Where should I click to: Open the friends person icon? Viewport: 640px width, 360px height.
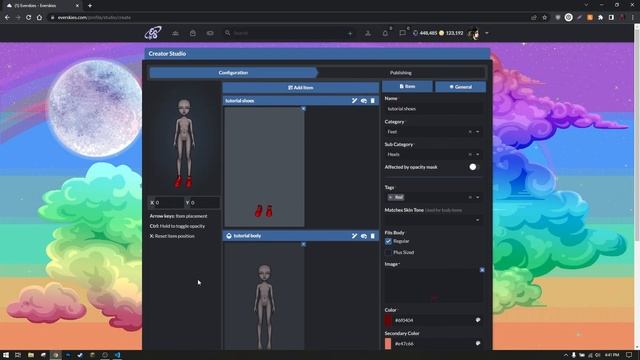click(x=368, y=33)
